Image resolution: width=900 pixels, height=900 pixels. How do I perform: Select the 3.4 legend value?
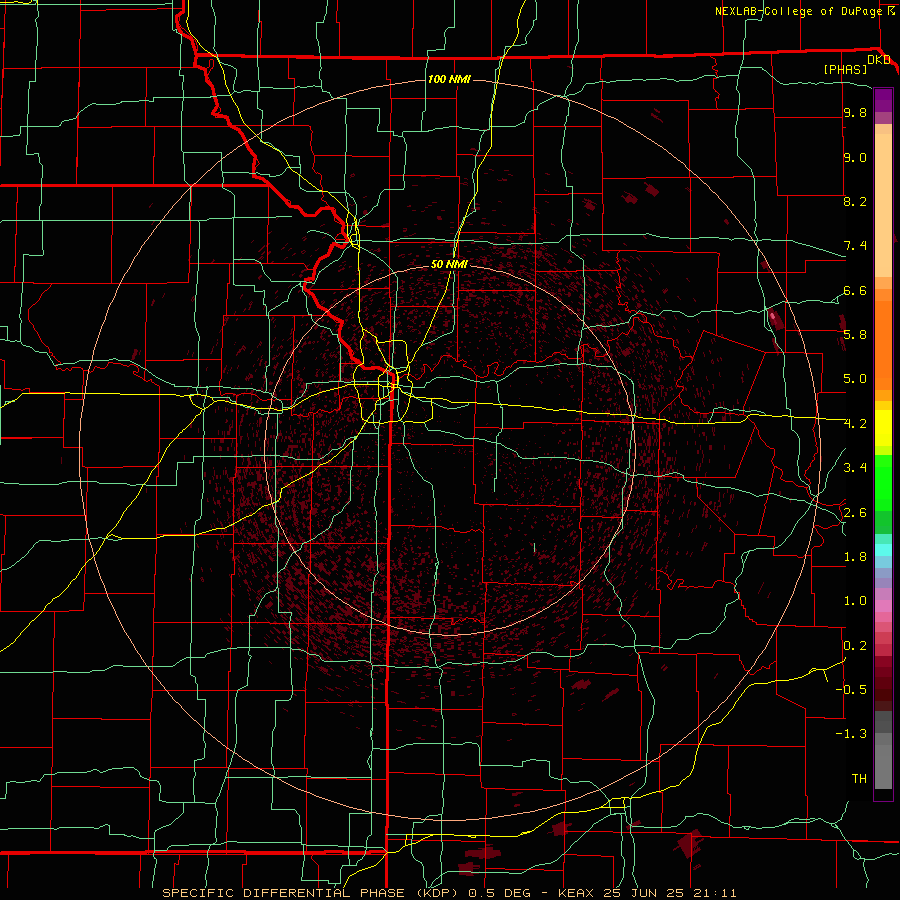point(855,468)
